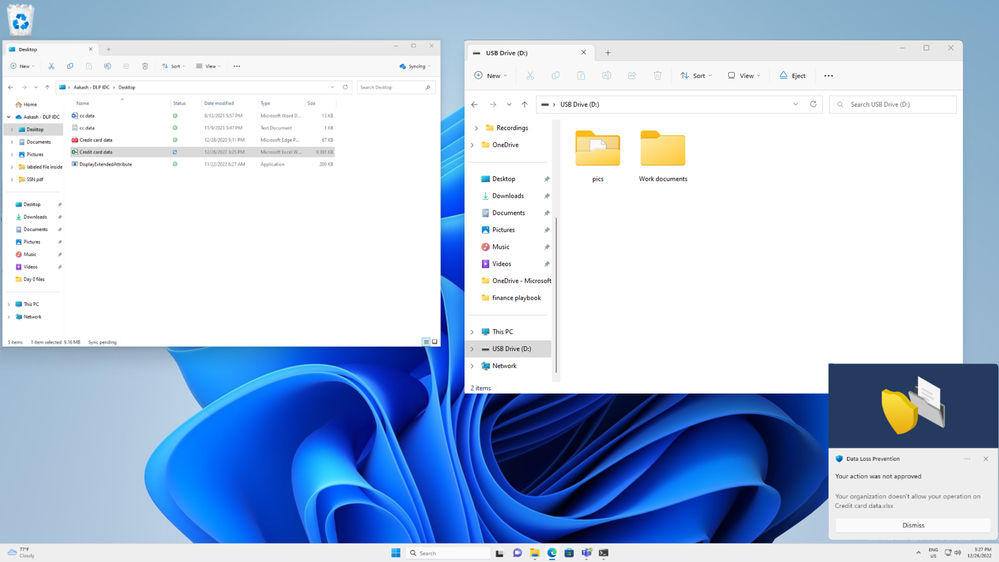Open New dropdown in Desktop window
The width and height of the screenshot is (999, 562).
[22, 66]
